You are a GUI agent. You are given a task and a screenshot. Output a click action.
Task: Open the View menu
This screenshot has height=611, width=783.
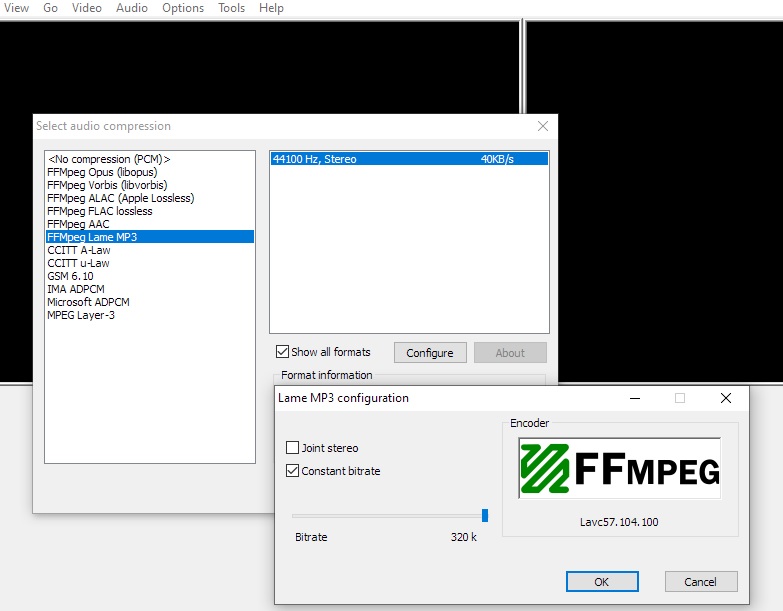coord(16,8)
